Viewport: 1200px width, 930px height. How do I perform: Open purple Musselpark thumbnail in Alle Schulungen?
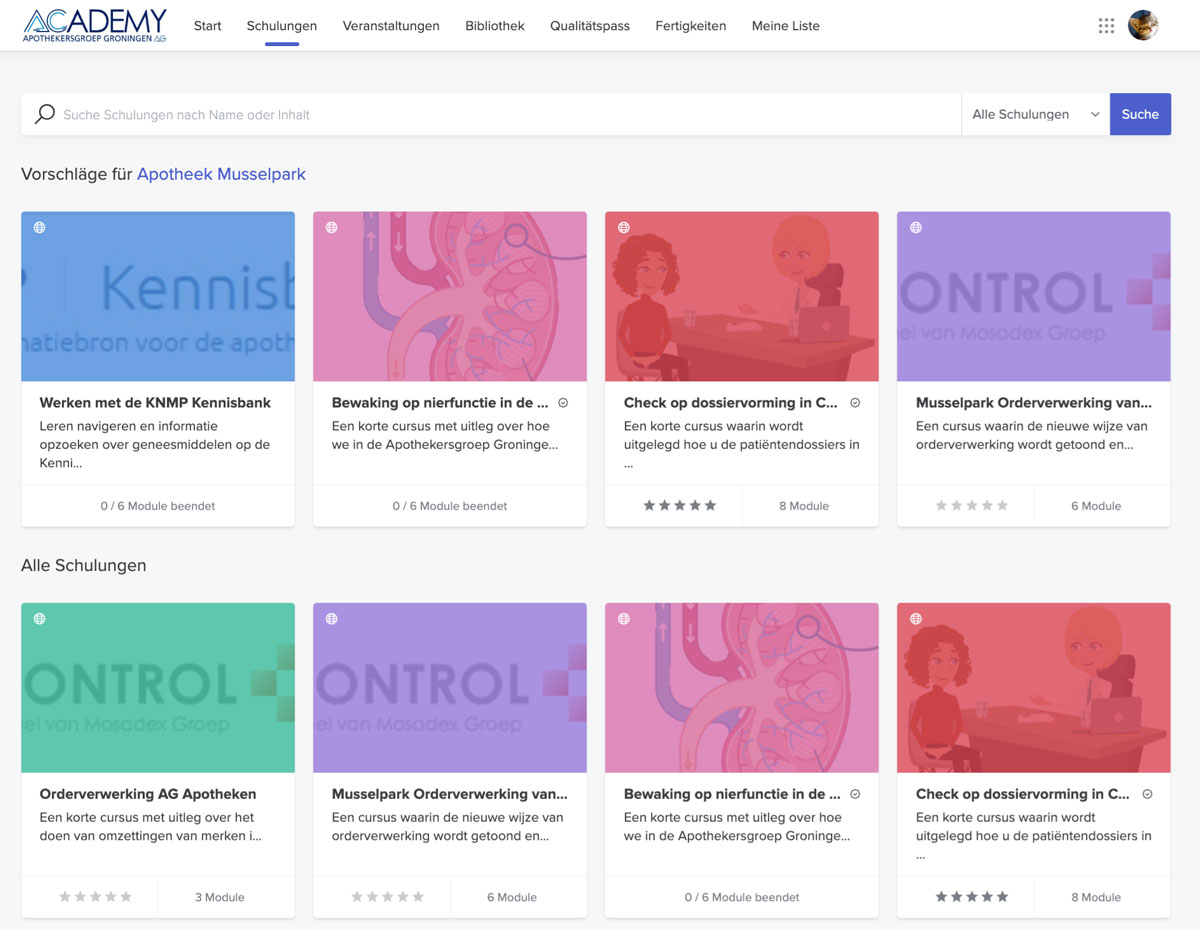450,687
